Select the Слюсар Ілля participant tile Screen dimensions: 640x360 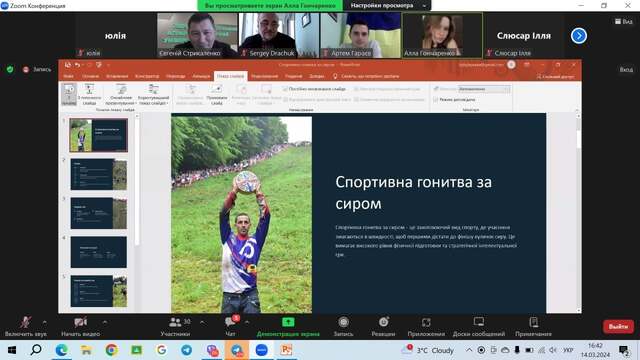[524, 36]
